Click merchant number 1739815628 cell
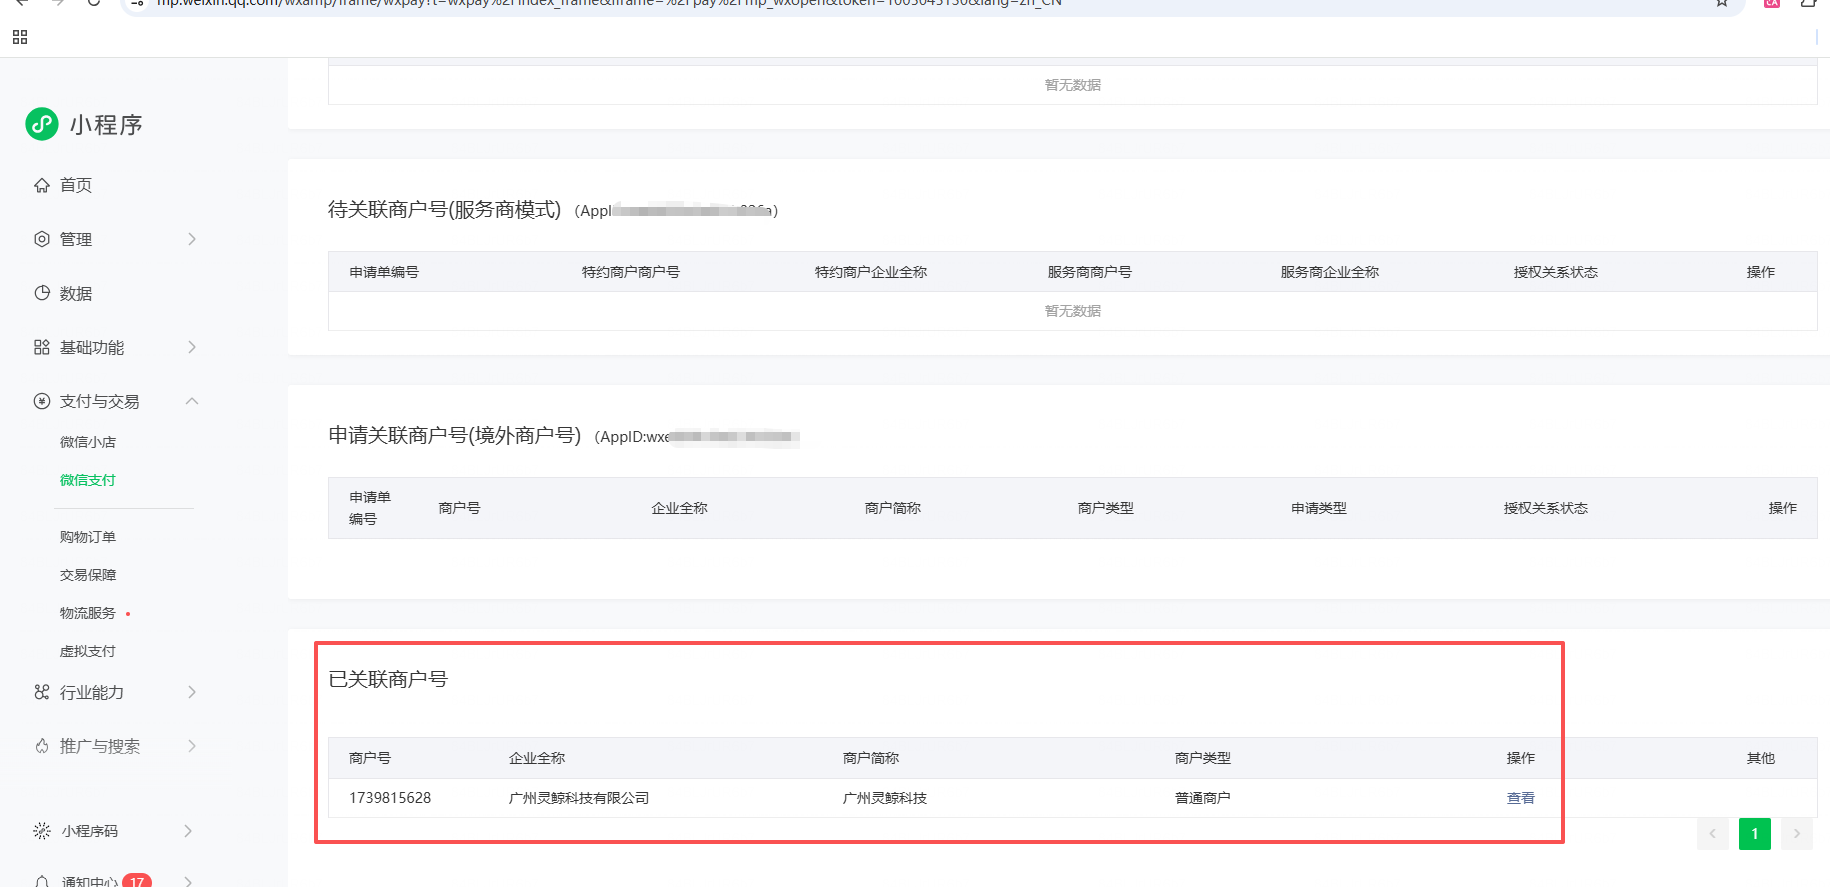The height and width of the screenshot is (887, 1830). coord(390,798)
